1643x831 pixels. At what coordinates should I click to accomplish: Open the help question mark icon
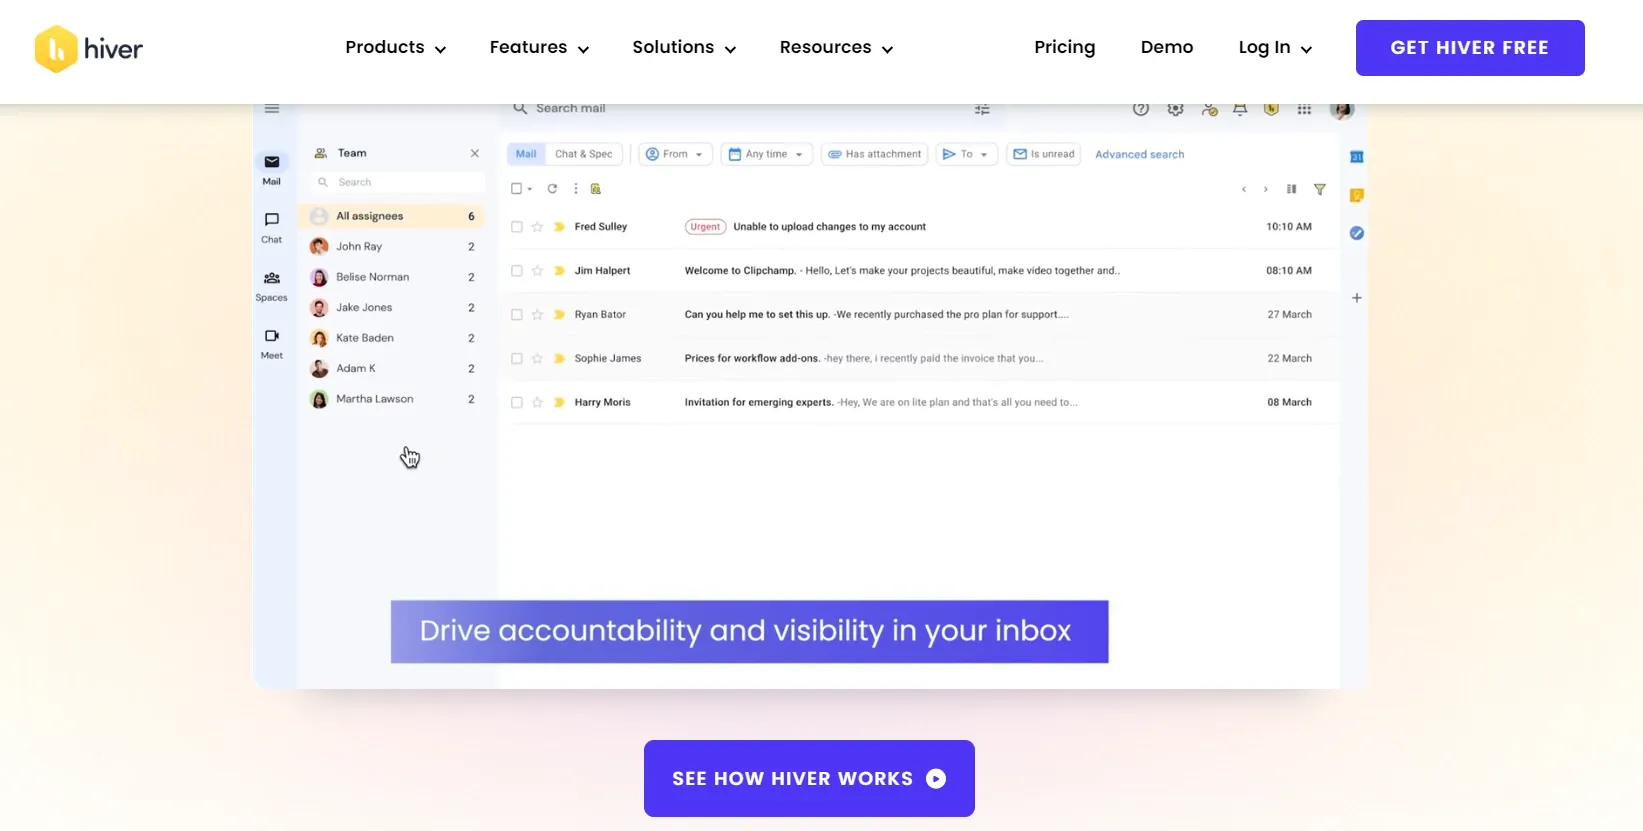point(1140,109)
